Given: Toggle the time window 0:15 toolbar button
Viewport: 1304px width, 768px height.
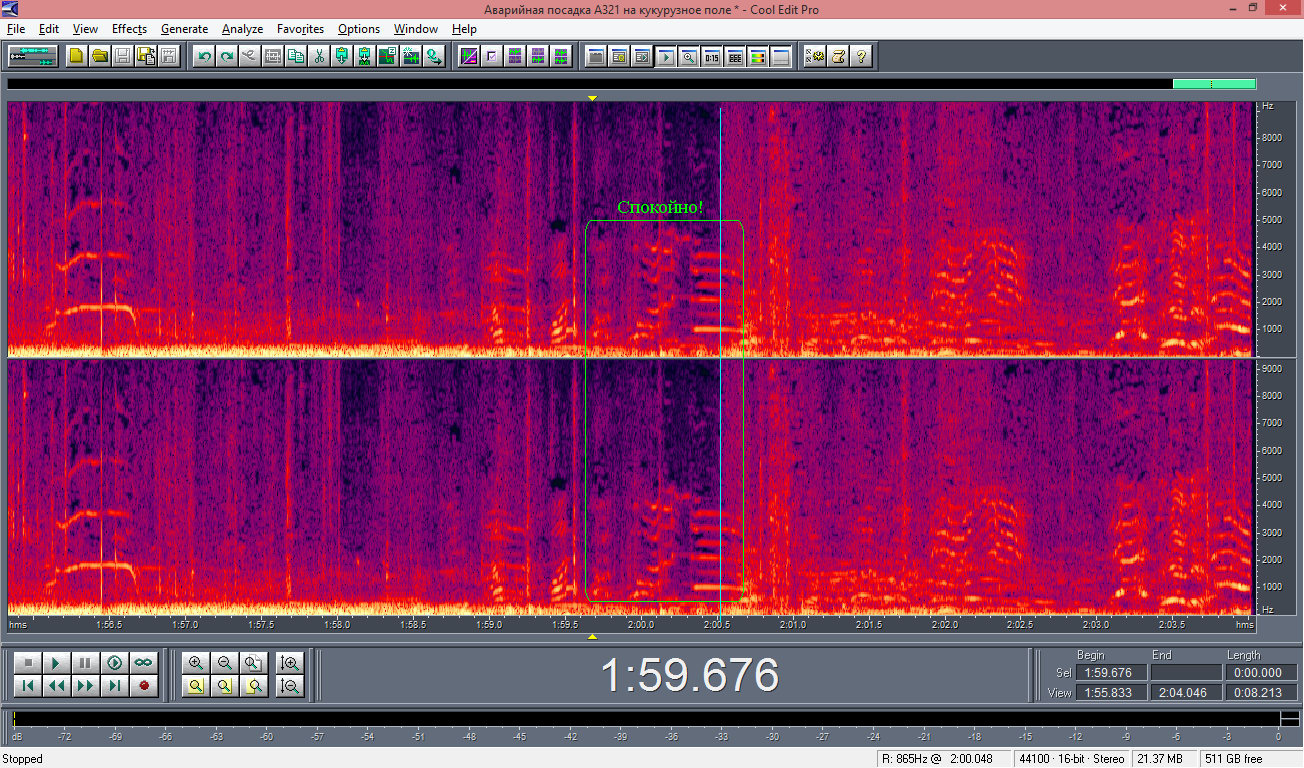Looking at the screenshot, I should click(x=711, y=56).
